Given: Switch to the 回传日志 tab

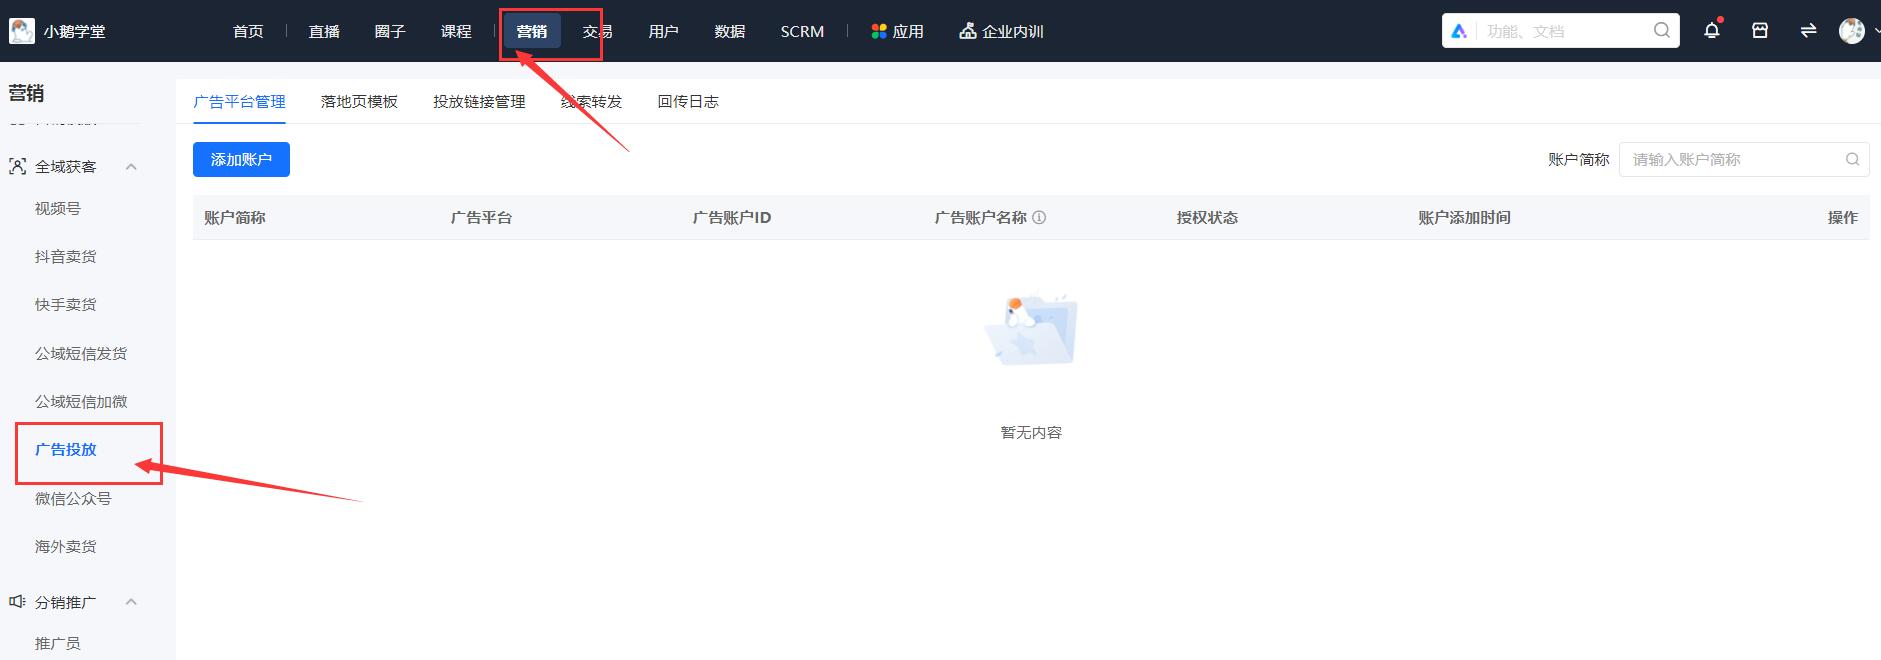Looking at the screenshot, I should point(687,102).
